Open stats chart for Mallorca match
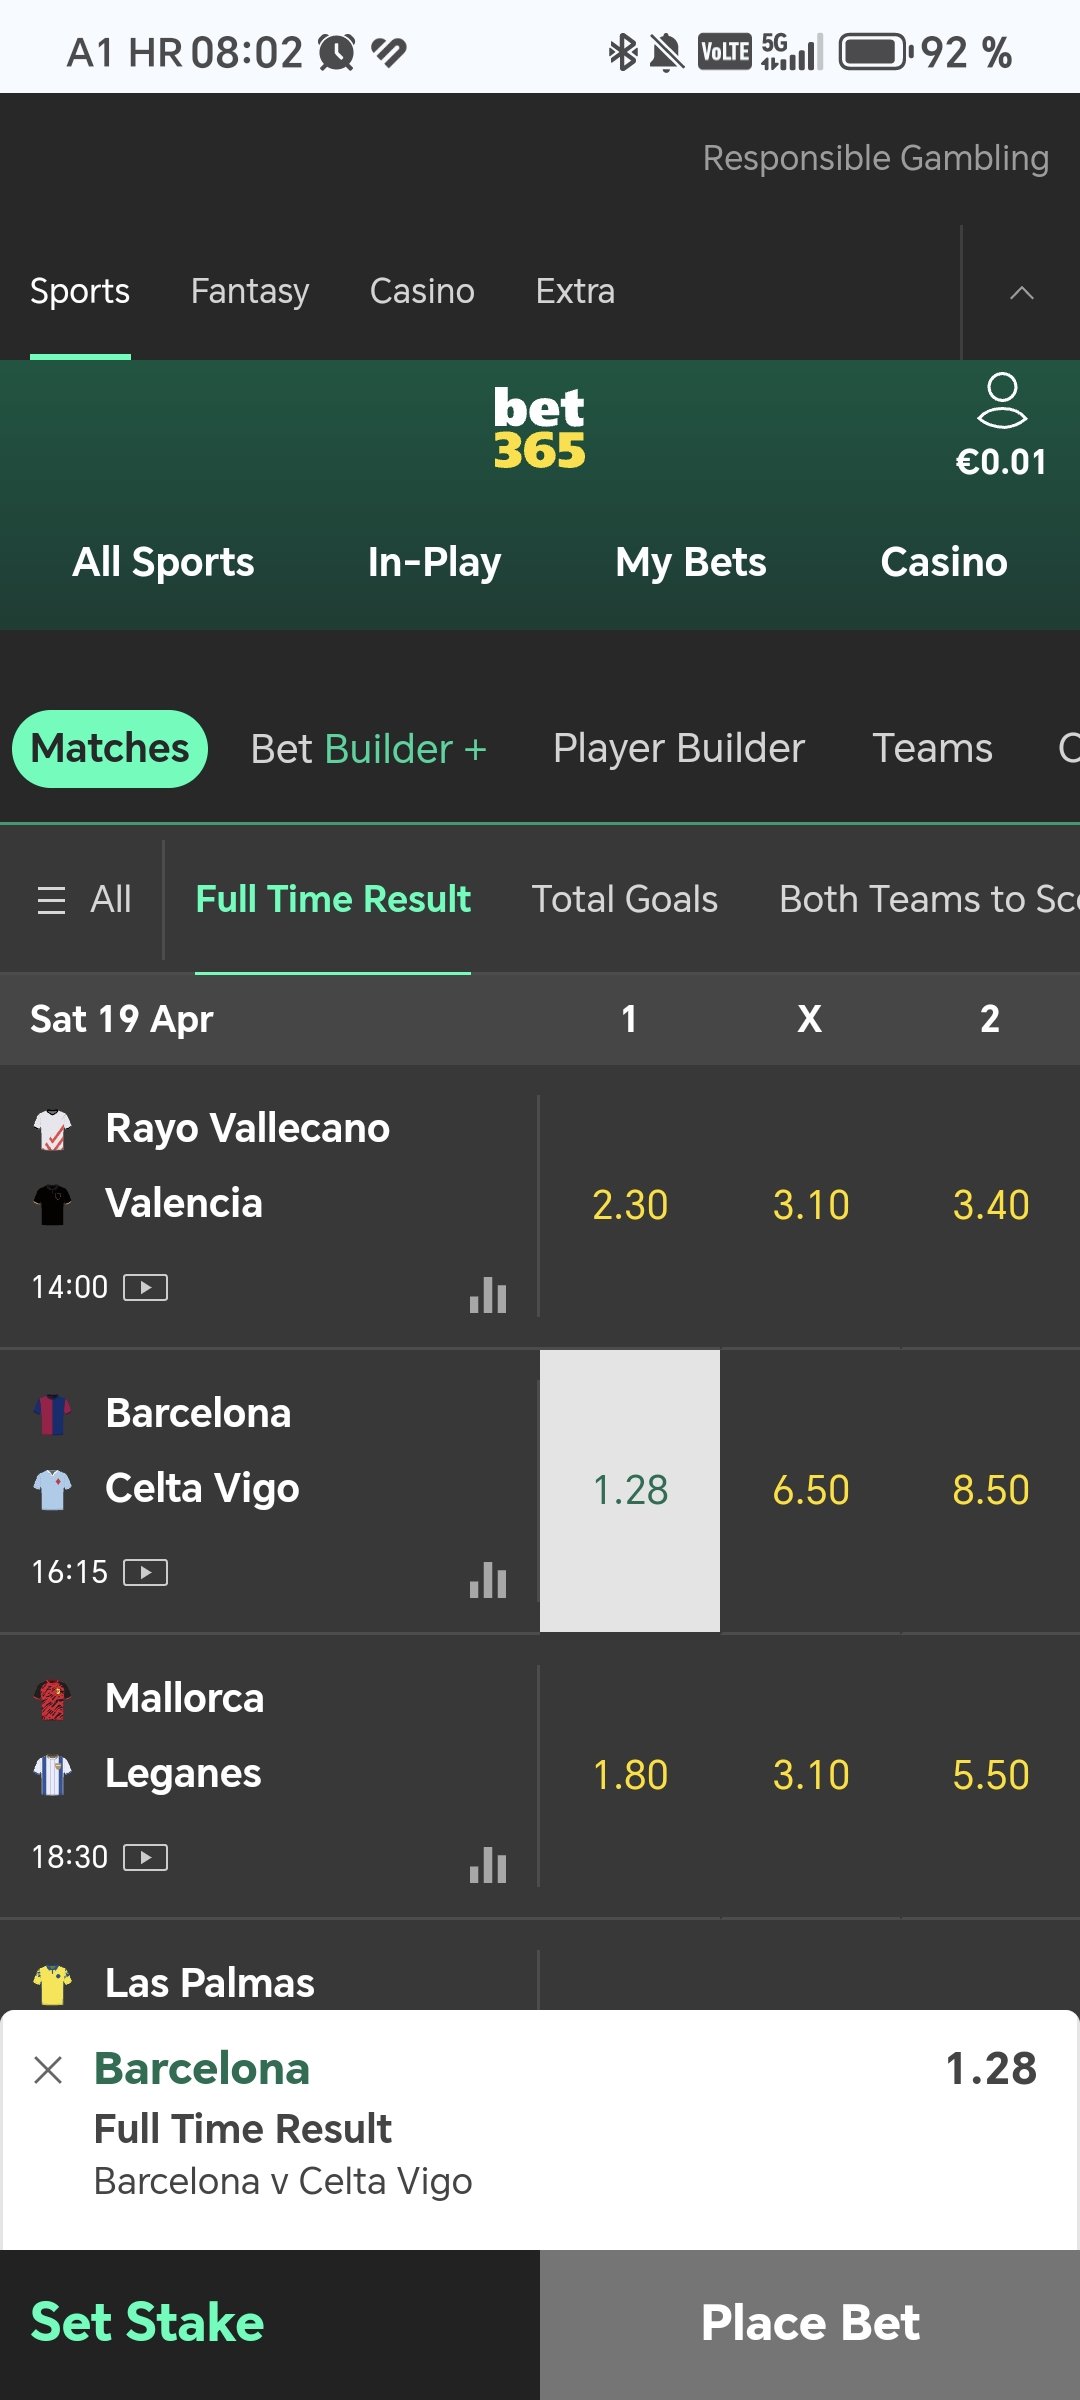The image size is (1080, 2400). click(488, 1865)
